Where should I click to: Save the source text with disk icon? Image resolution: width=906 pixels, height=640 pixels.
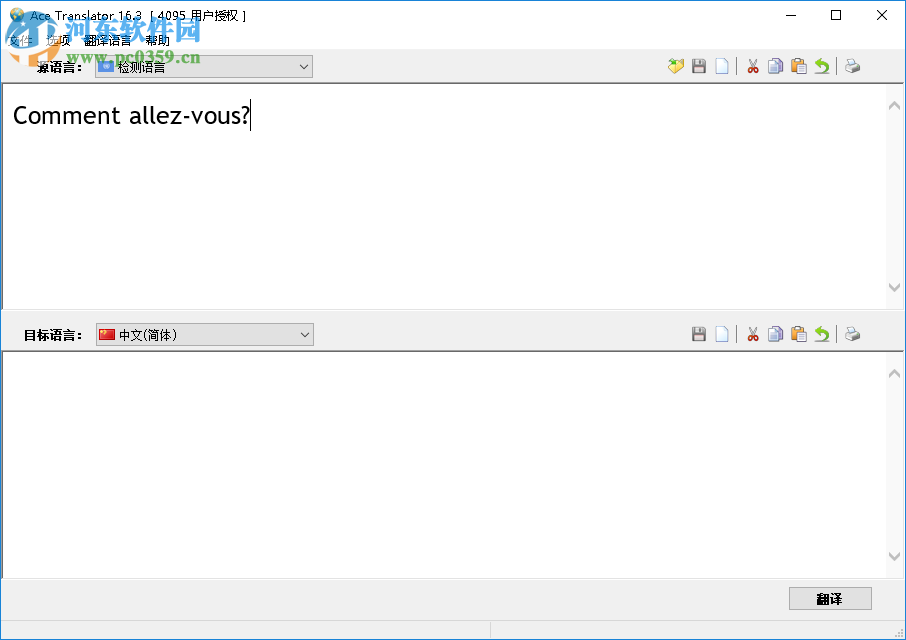point(699,66)
